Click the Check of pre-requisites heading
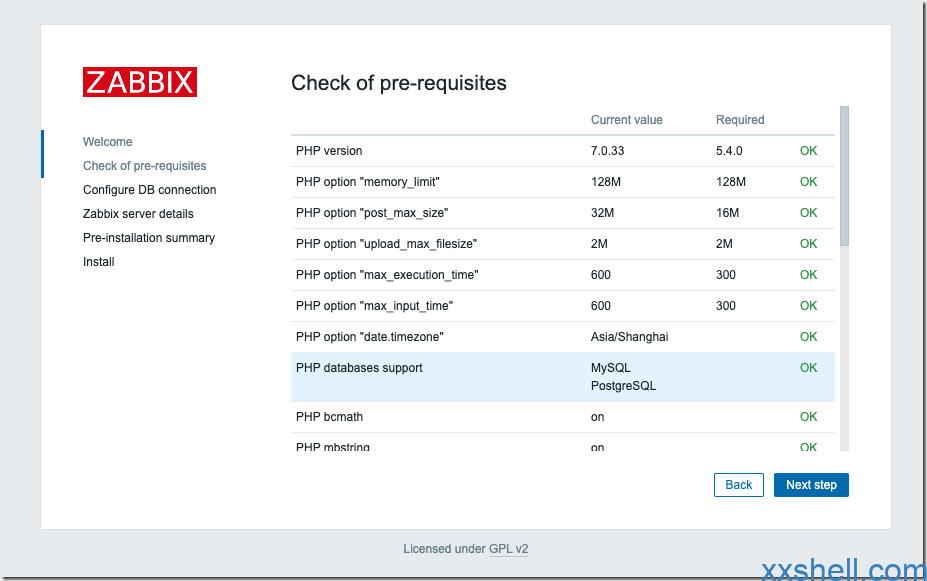 click(x=399, y=83)
